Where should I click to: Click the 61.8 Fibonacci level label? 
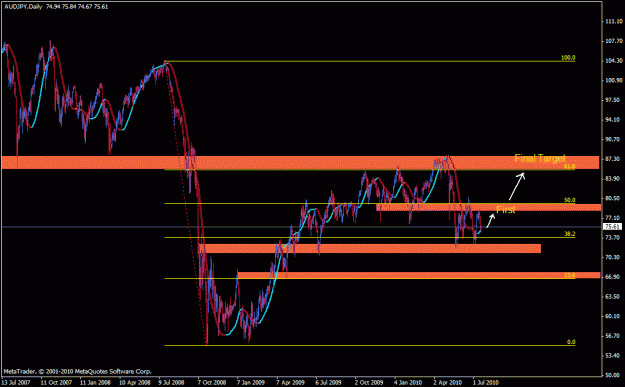tap(570, 167)
